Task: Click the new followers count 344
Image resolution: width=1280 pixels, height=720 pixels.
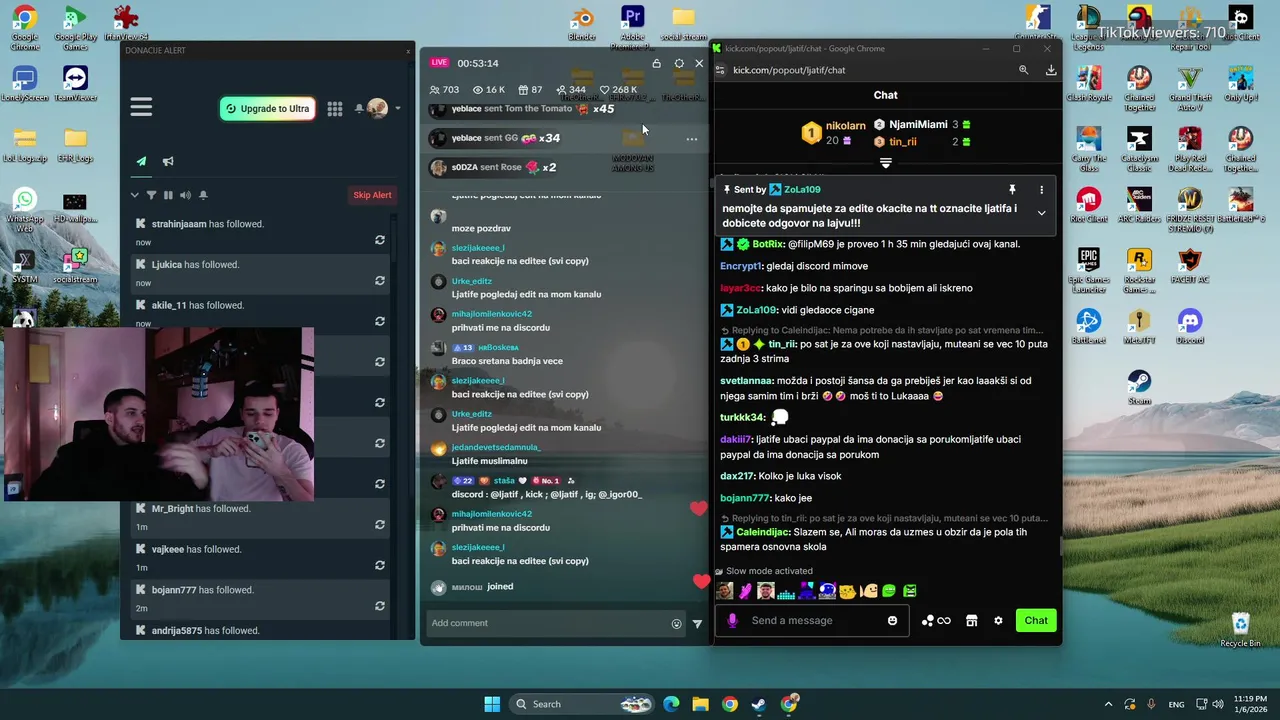Action: 570,90
